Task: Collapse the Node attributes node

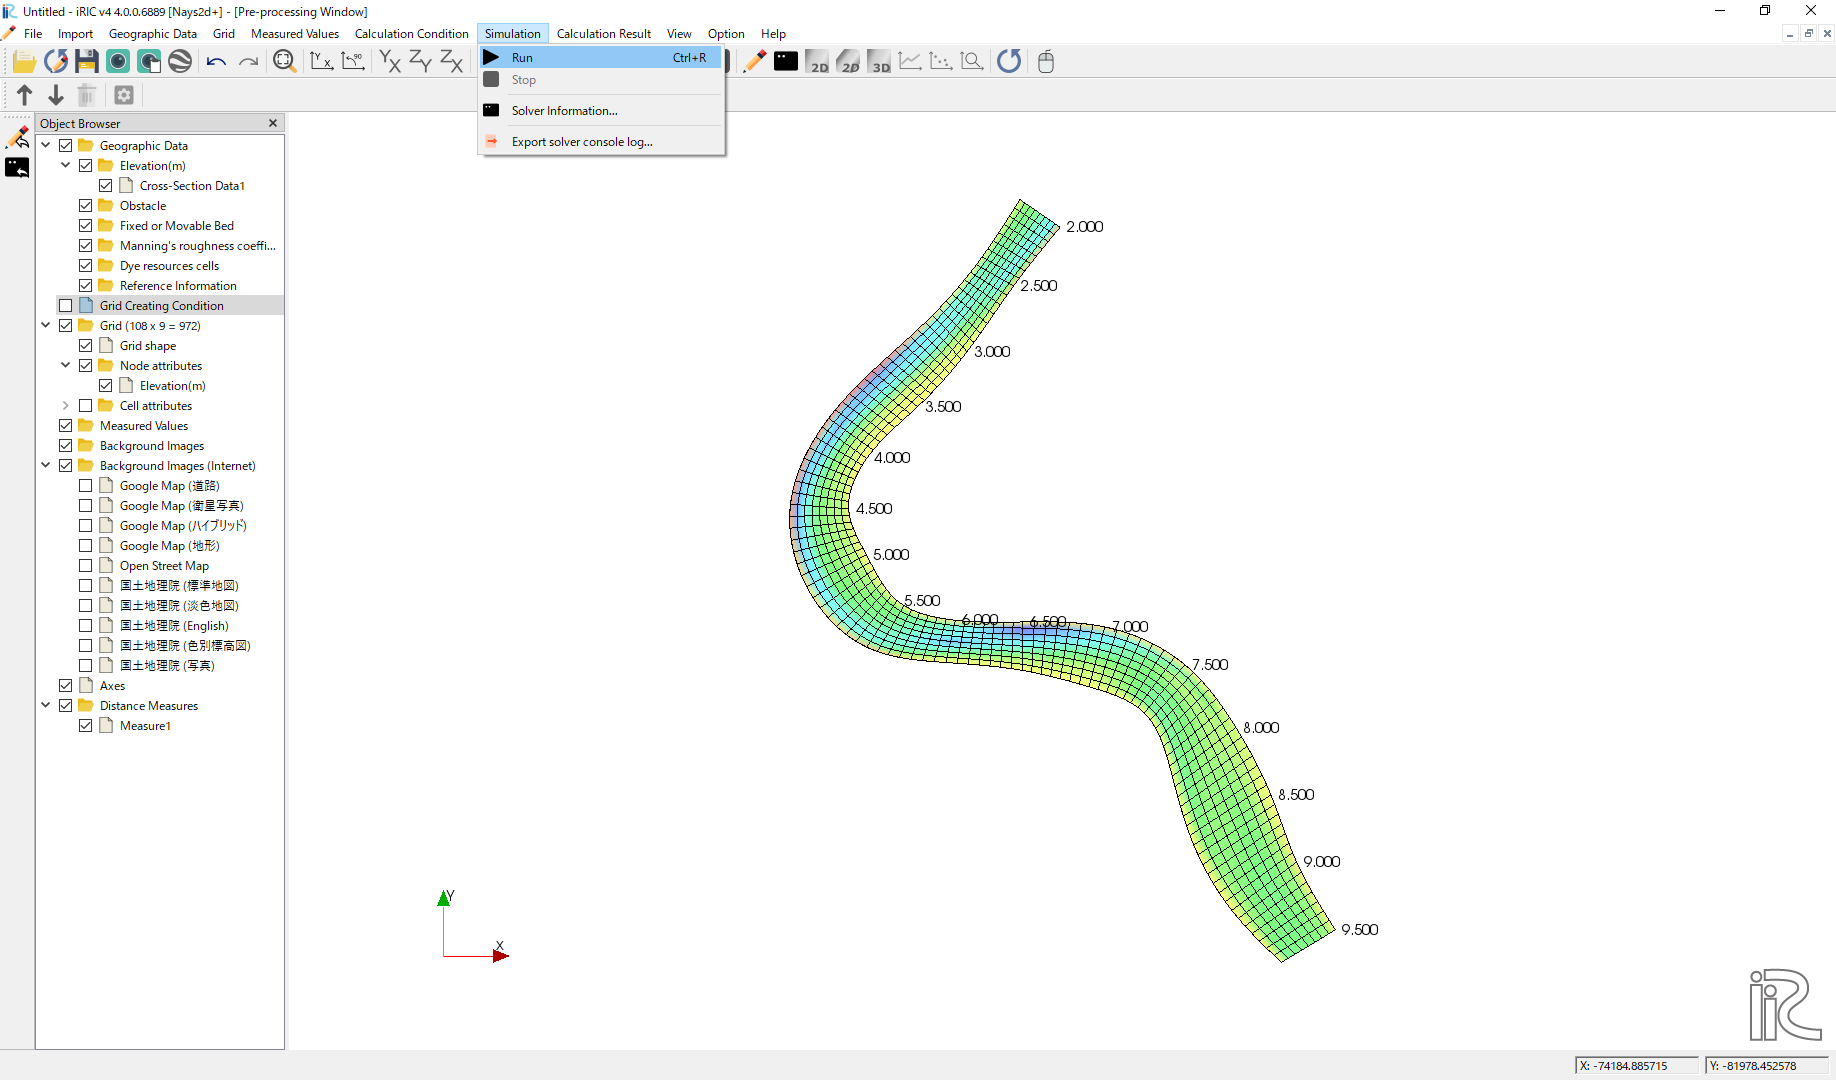Action: [x=66, y=366]
